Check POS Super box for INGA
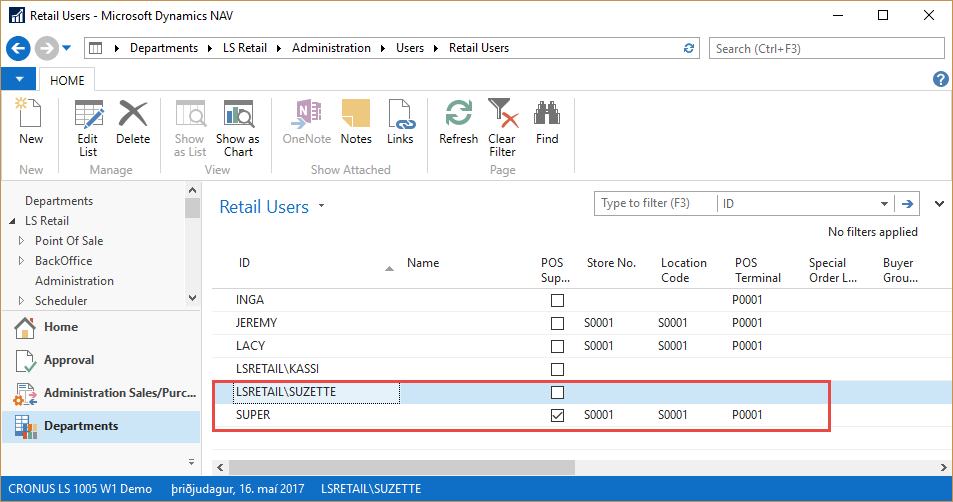Viewport: 953px width, 502px height. [x=558, y=300]
